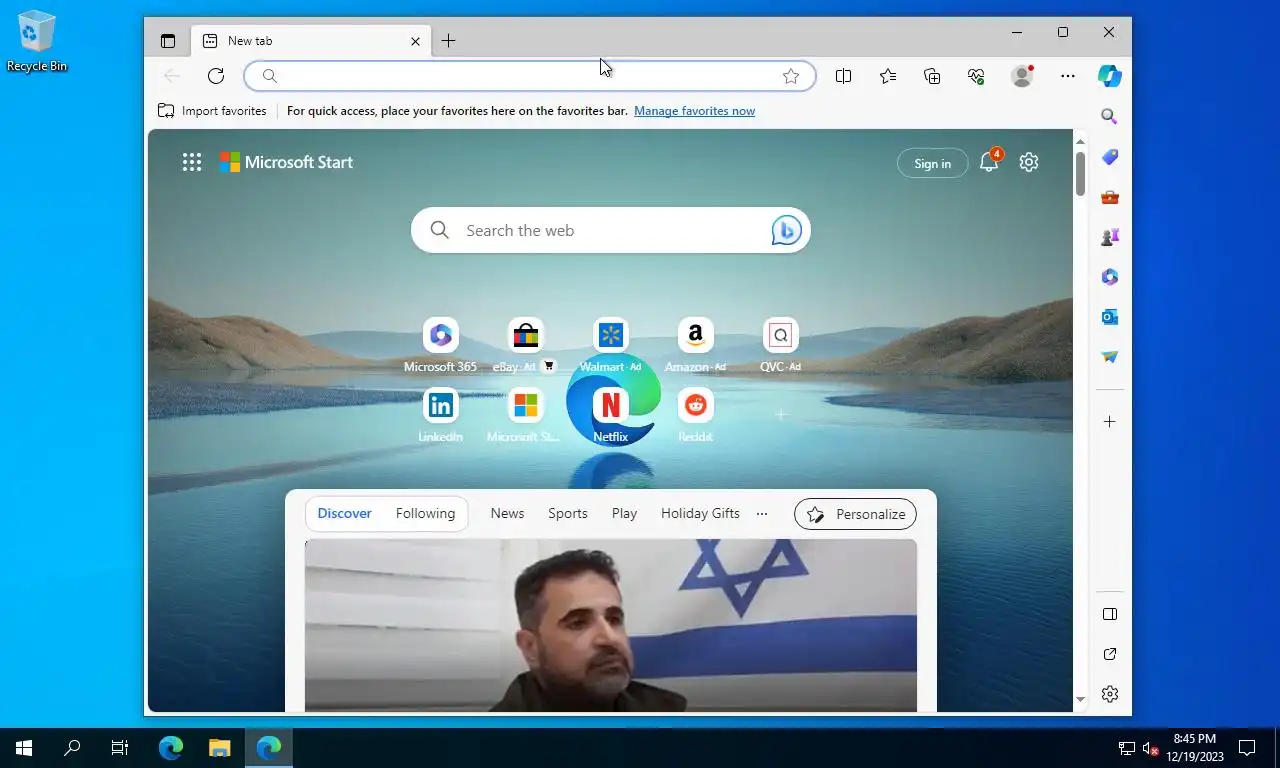Open sidebar Search icon
1280x768 pixels.
[x=1109, y=117]
